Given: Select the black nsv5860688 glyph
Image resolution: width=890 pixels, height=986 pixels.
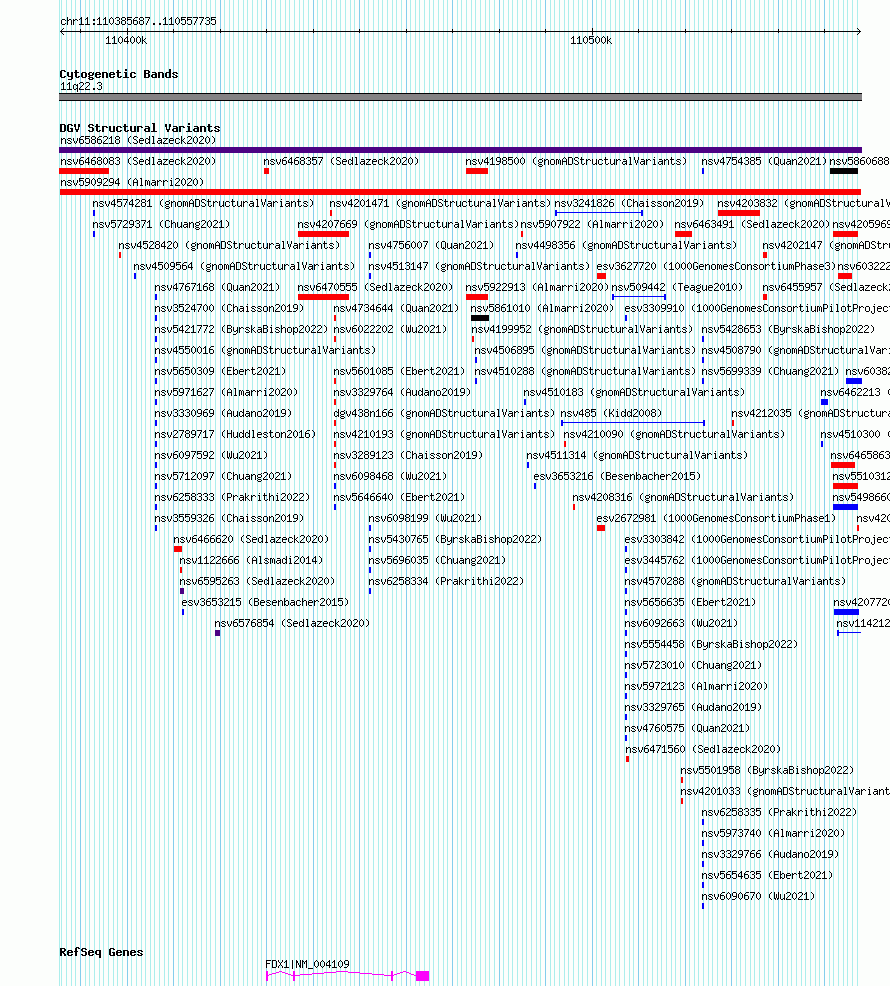Looking at the screenshot, I should pyautogui.click(x=843, y=171).
